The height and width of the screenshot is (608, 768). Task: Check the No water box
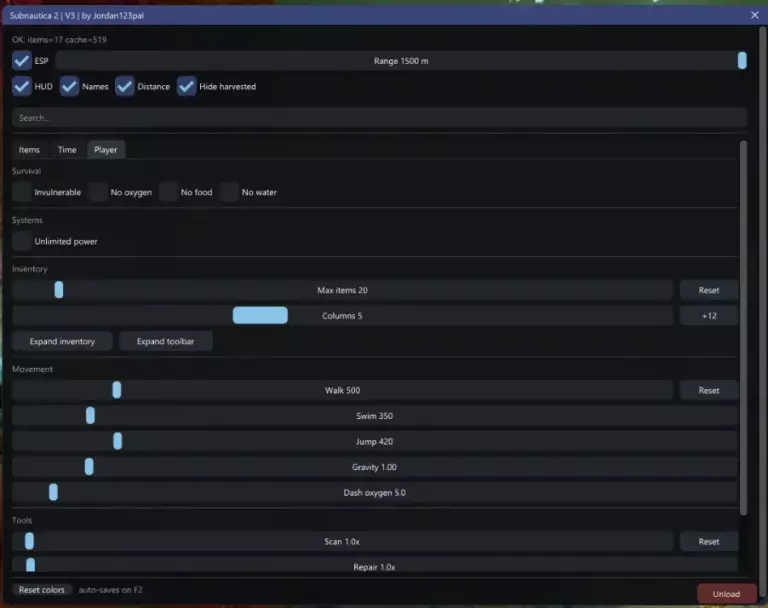[x=229, y=192]
